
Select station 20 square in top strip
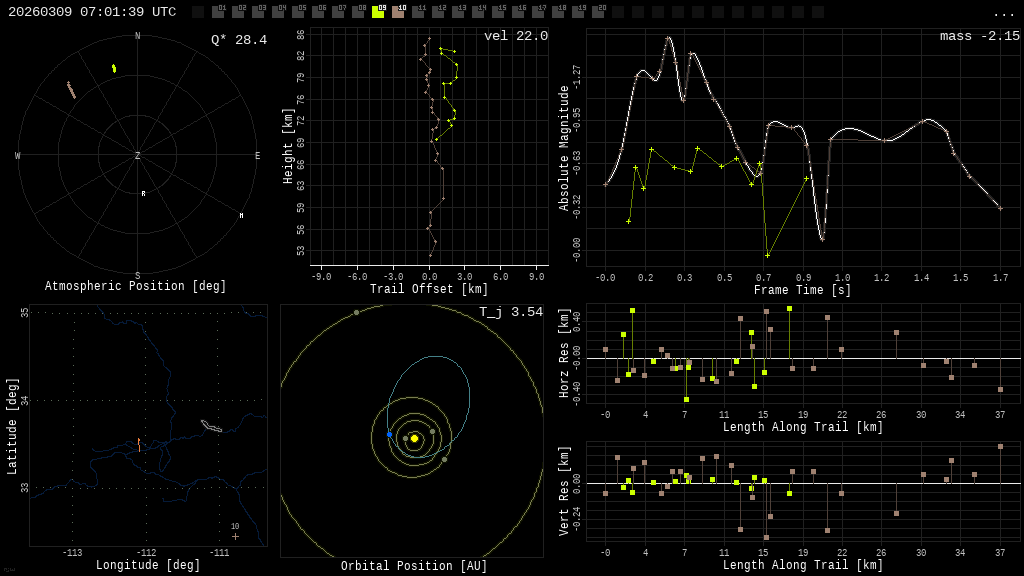coord(598,12)
